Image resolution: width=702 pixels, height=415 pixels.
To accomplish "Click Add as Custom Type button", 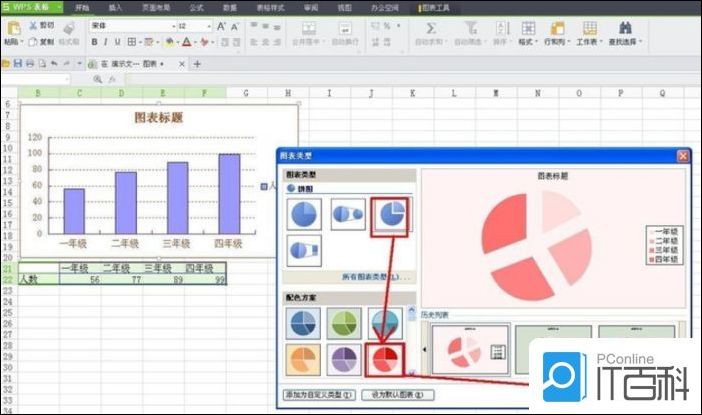I will (319, 395).
